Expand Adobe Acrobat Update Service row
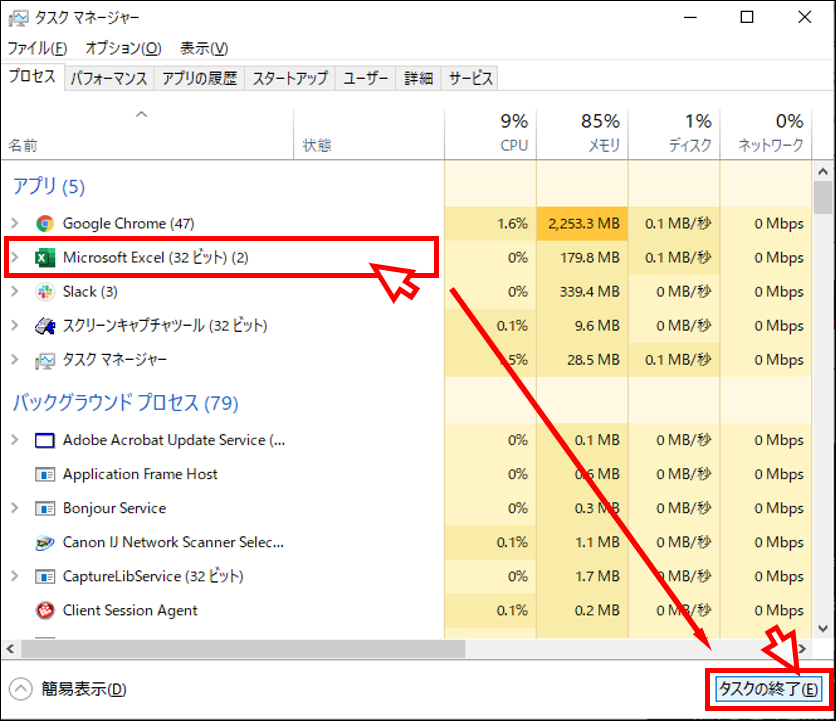The width and height of the screenshot is (836, 721). pos(15,440)
